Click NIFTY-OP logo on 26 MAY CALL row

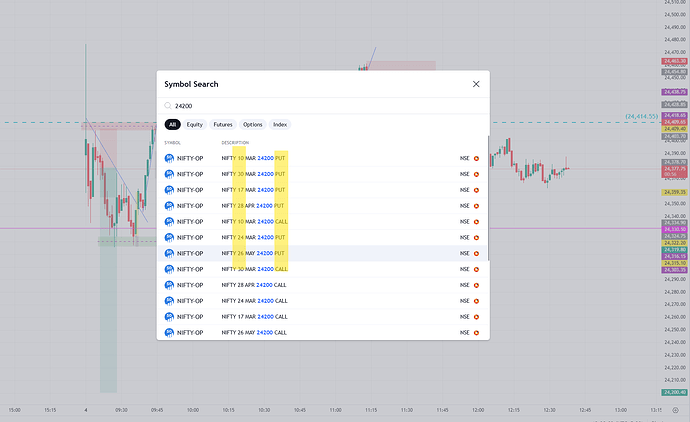pos(169,332)
